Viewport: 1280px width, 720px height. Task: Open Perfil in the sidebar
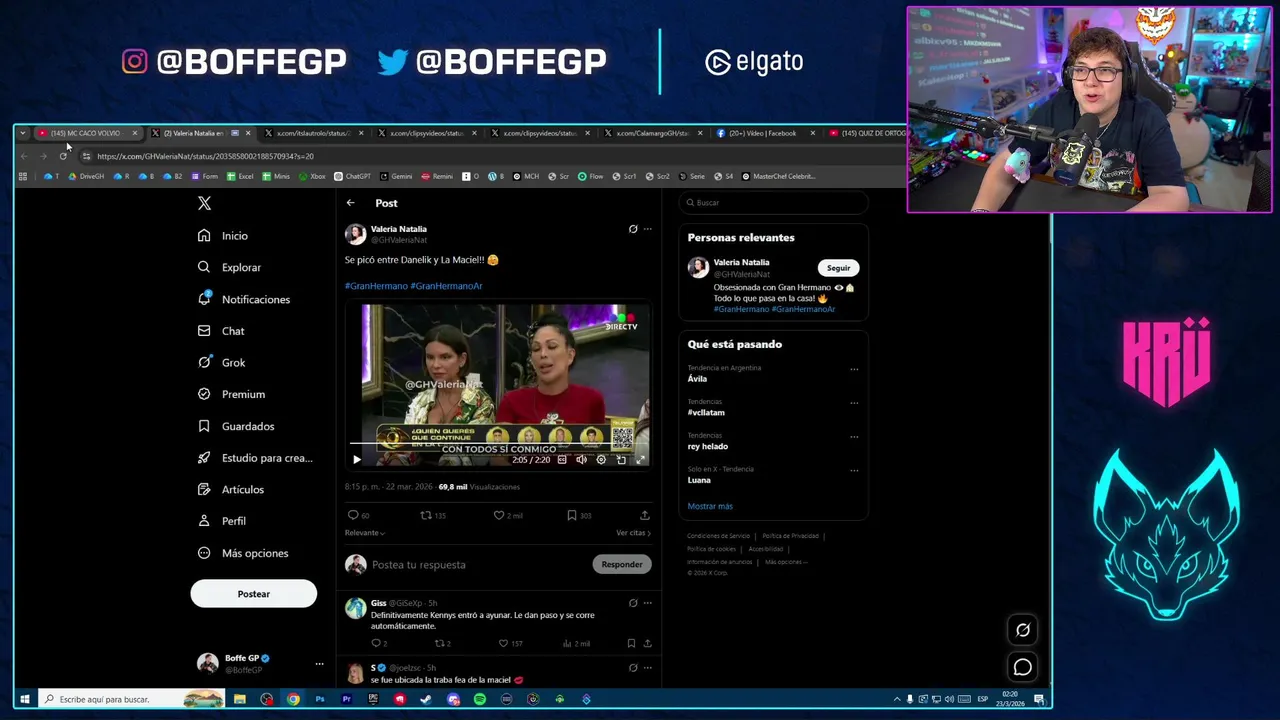222,521
